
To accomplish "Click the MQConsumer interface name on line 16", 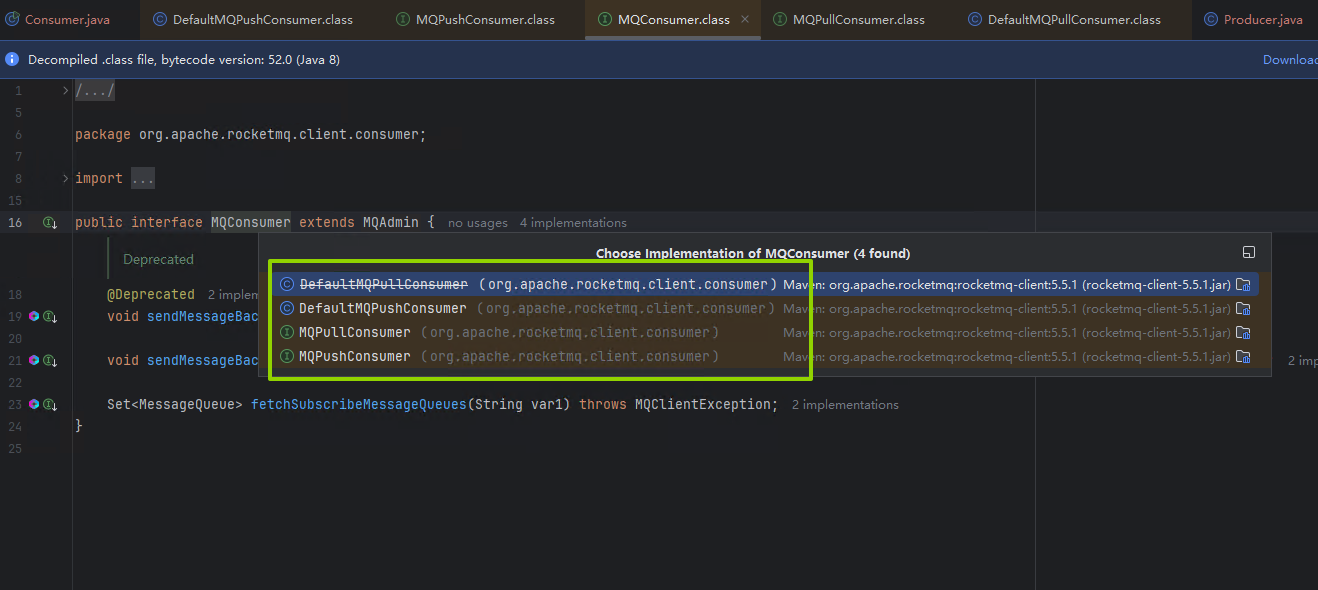I will coord(251,222).
